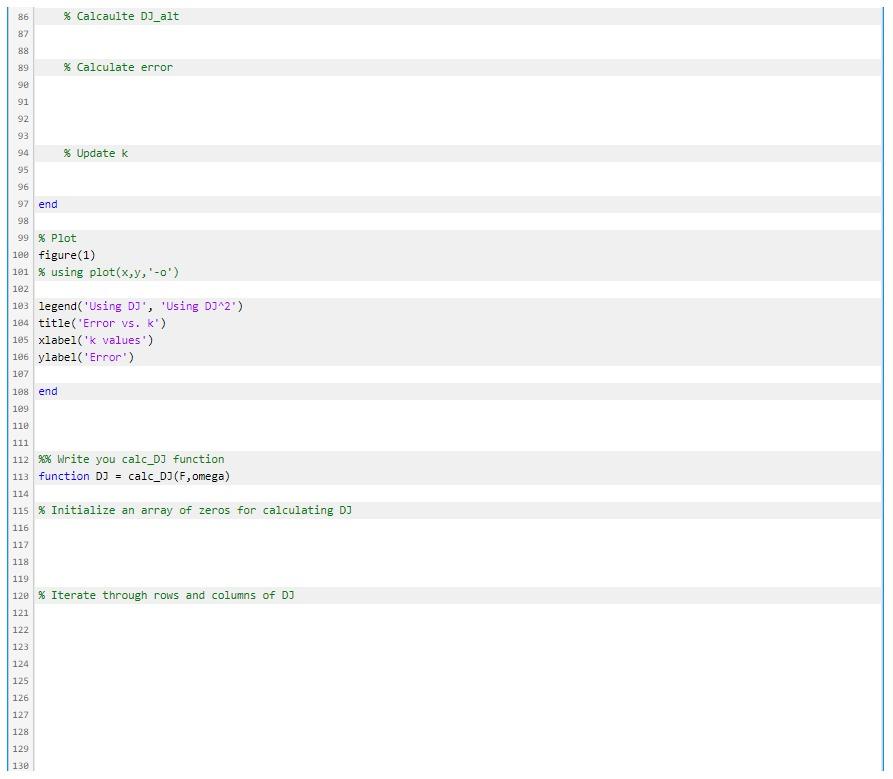The height and width of the screenshot is (779, 893).
Task: Click the 'end' keyword on line 97
Action: pyautogui.click(x=46, y=204)
